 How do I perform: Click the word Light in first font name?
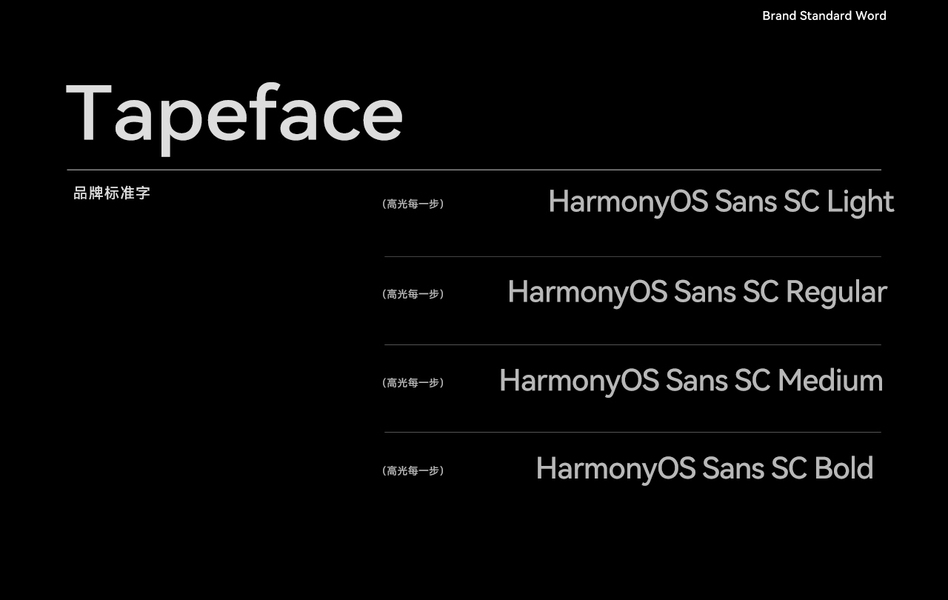click(860, 202)
